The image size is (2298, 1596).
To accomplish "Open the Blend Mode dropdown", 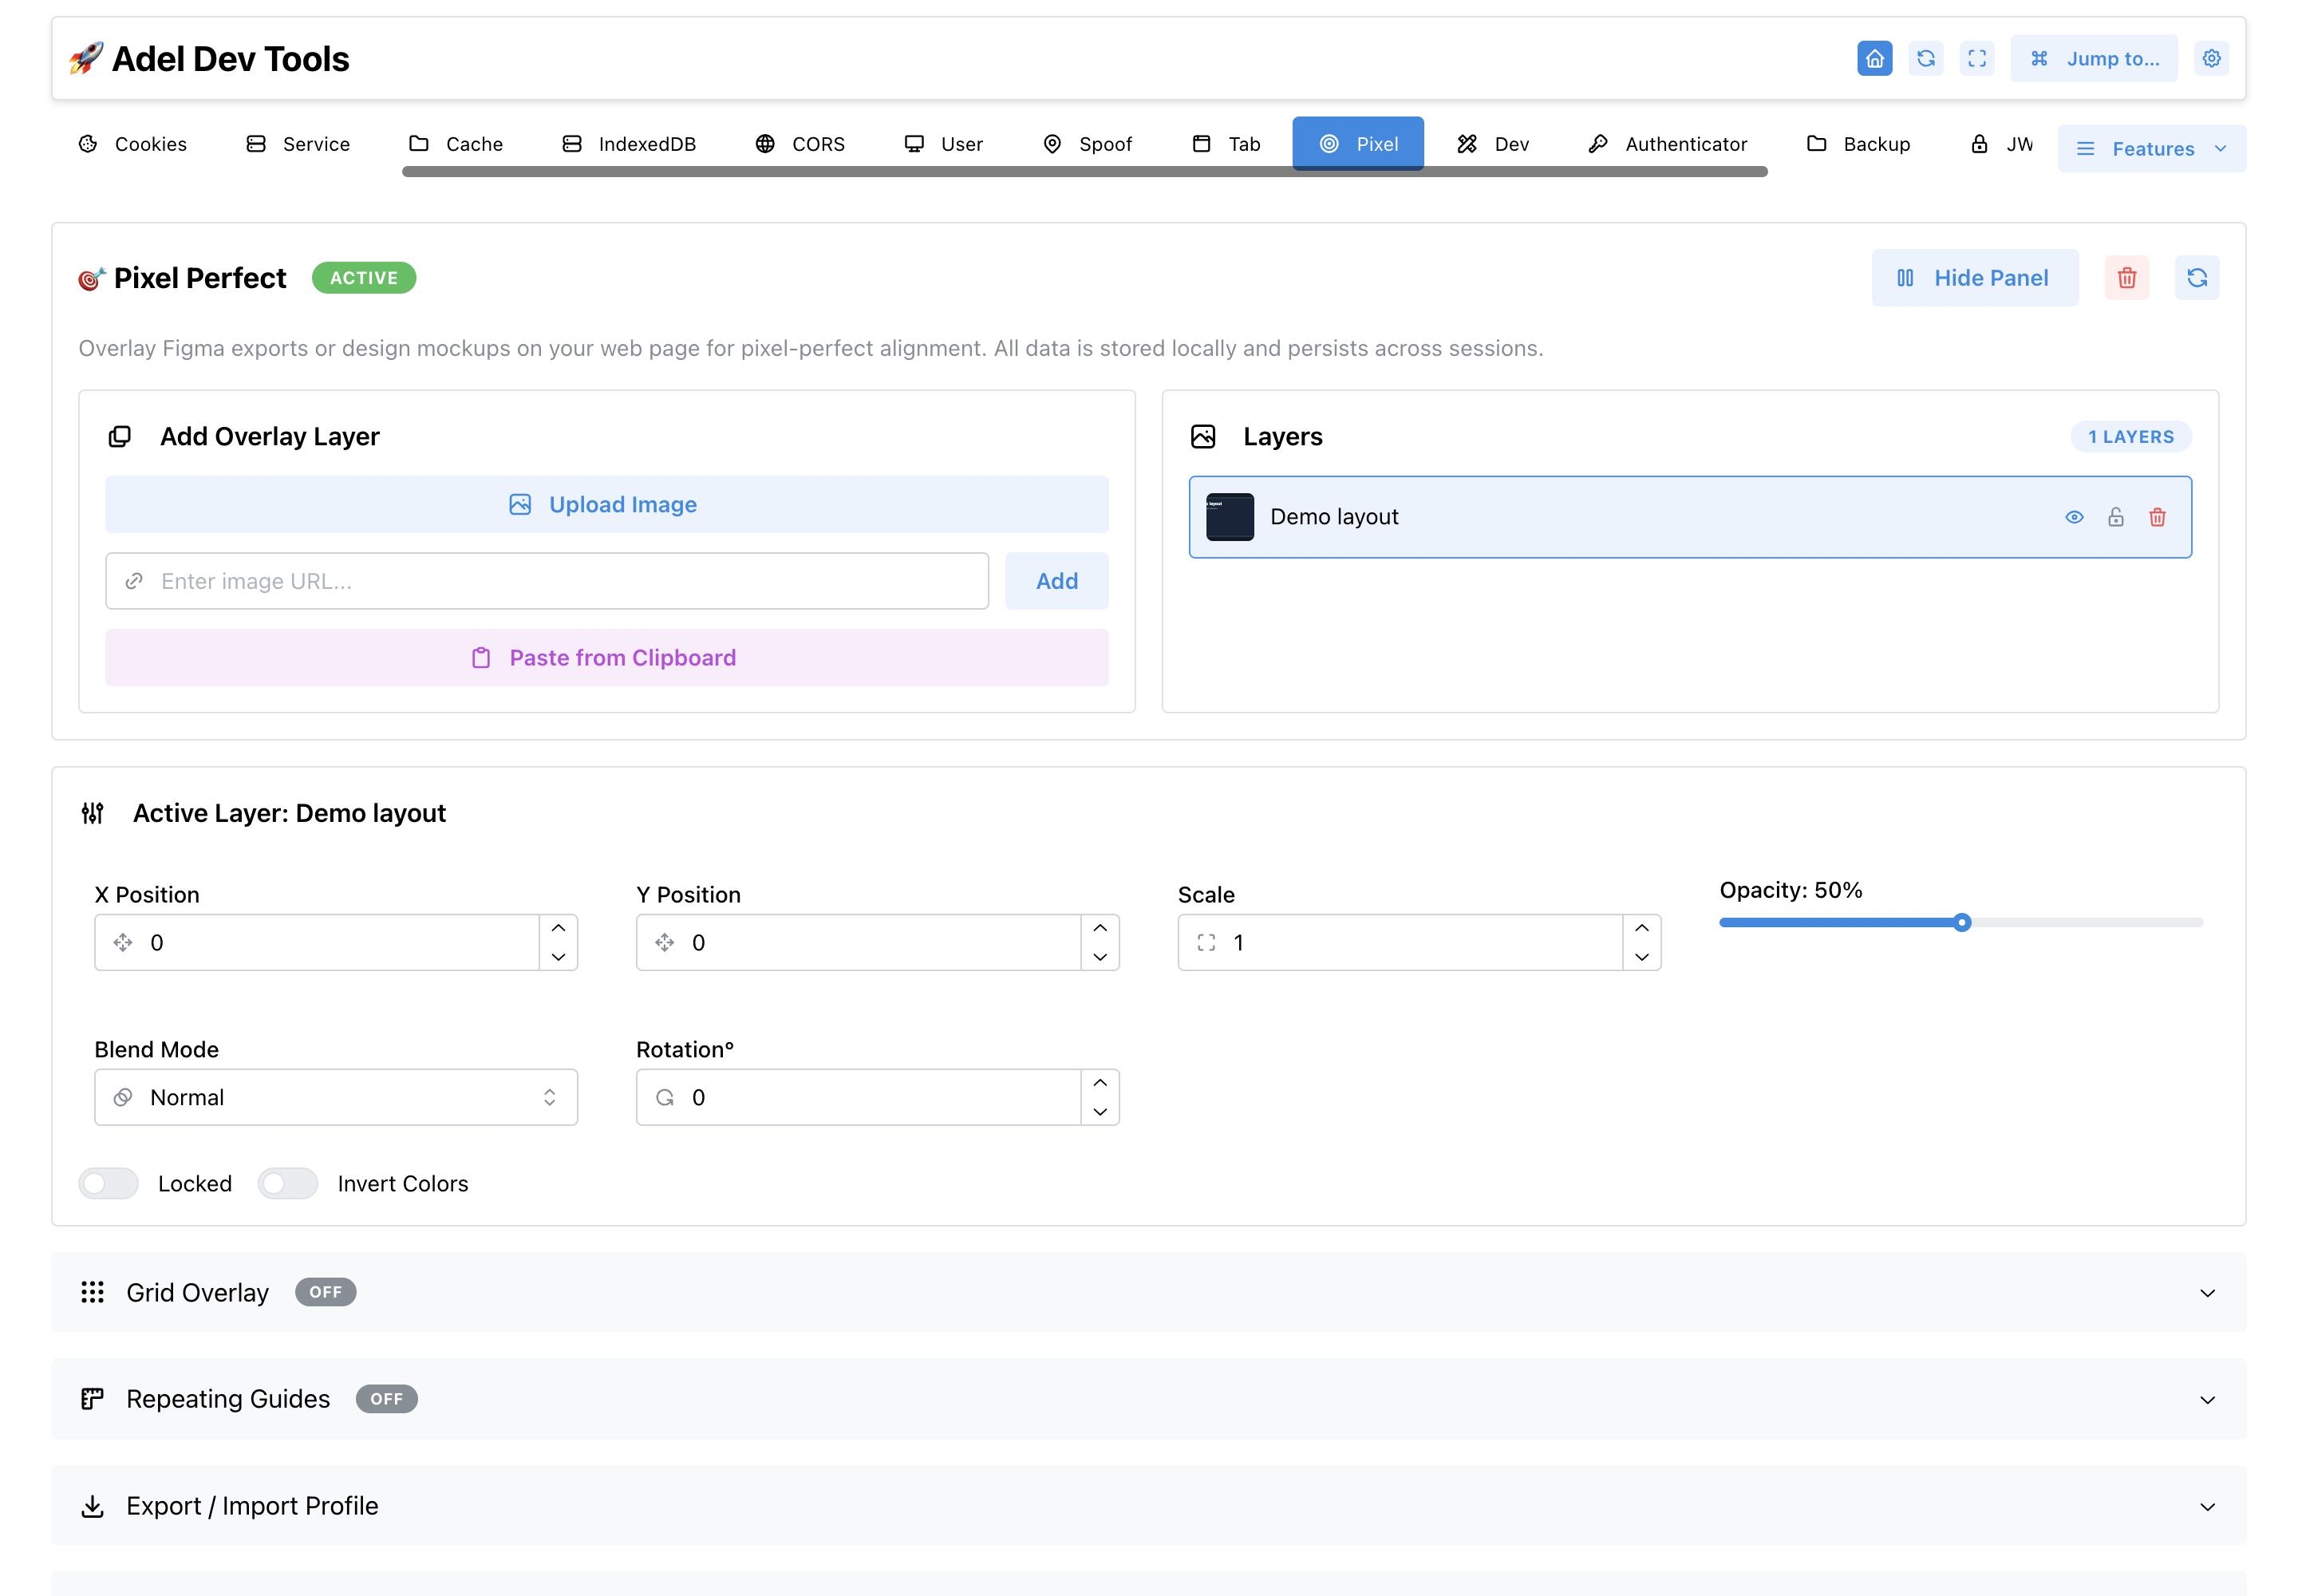I will (x=336, y=1097).
